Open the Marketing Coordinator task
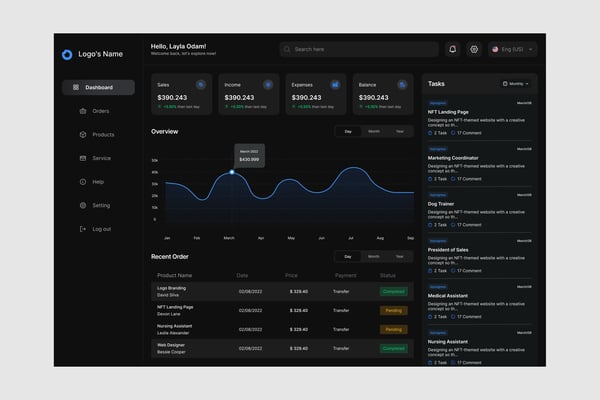 tap(453, 158)
